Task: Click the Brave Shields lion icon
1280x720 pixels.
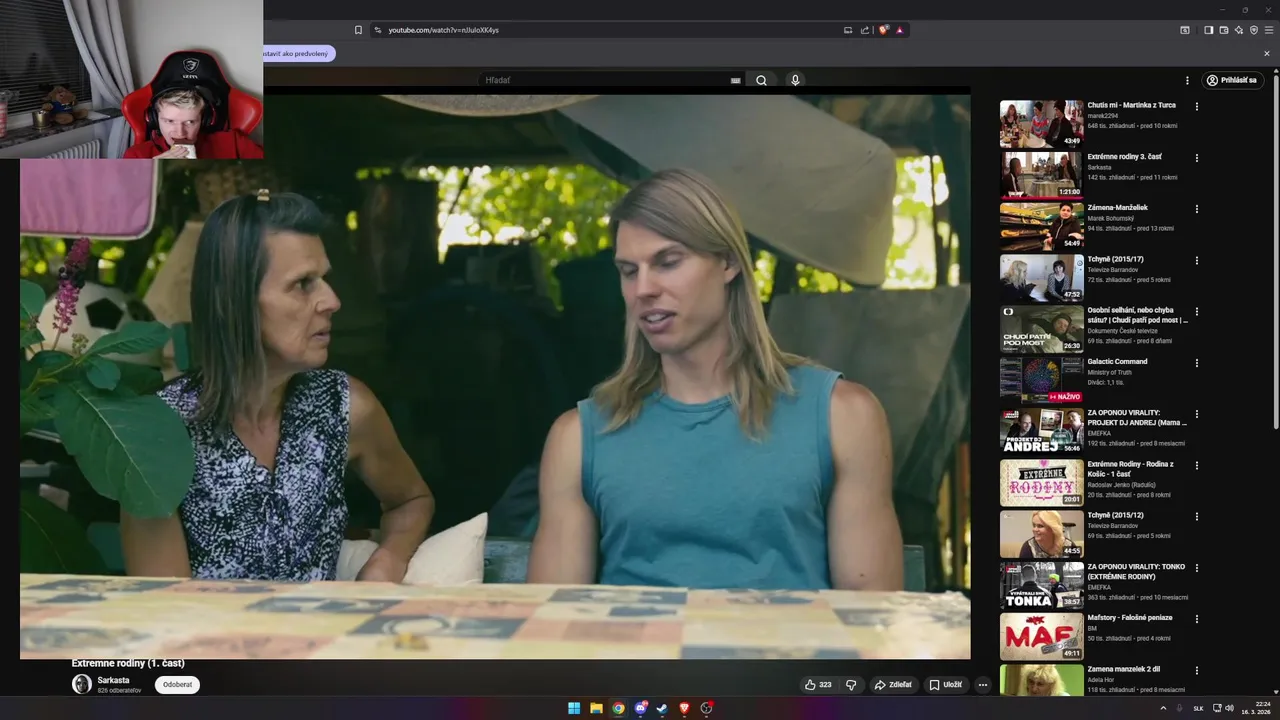Action: [884, 30]
